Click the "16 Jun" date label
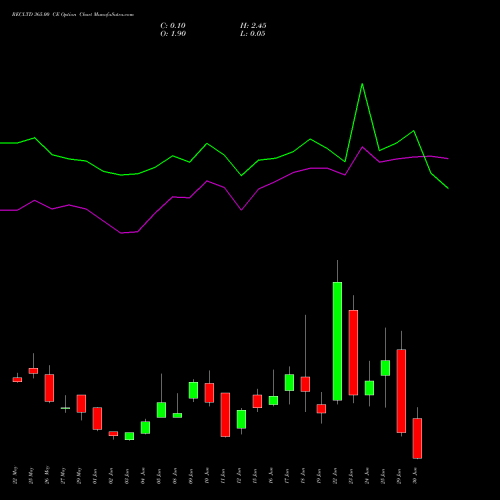Viewport: 500px width, 500px height. [x=271, y=476]
